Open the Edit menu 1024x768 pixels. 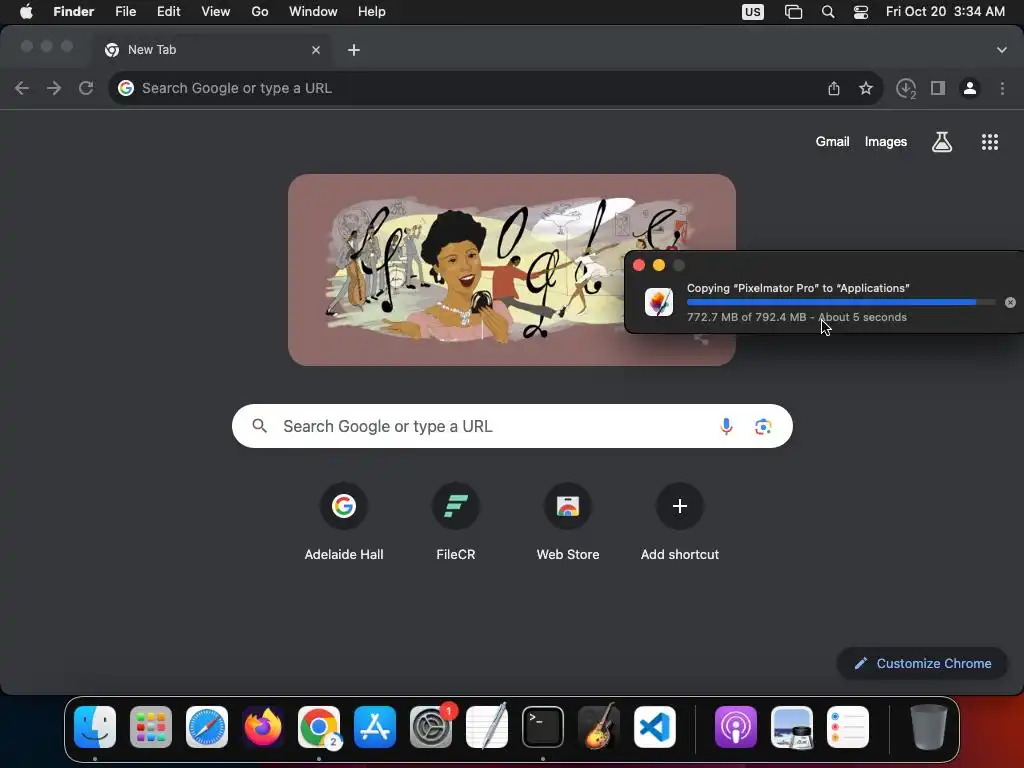[x=168, y=12]
